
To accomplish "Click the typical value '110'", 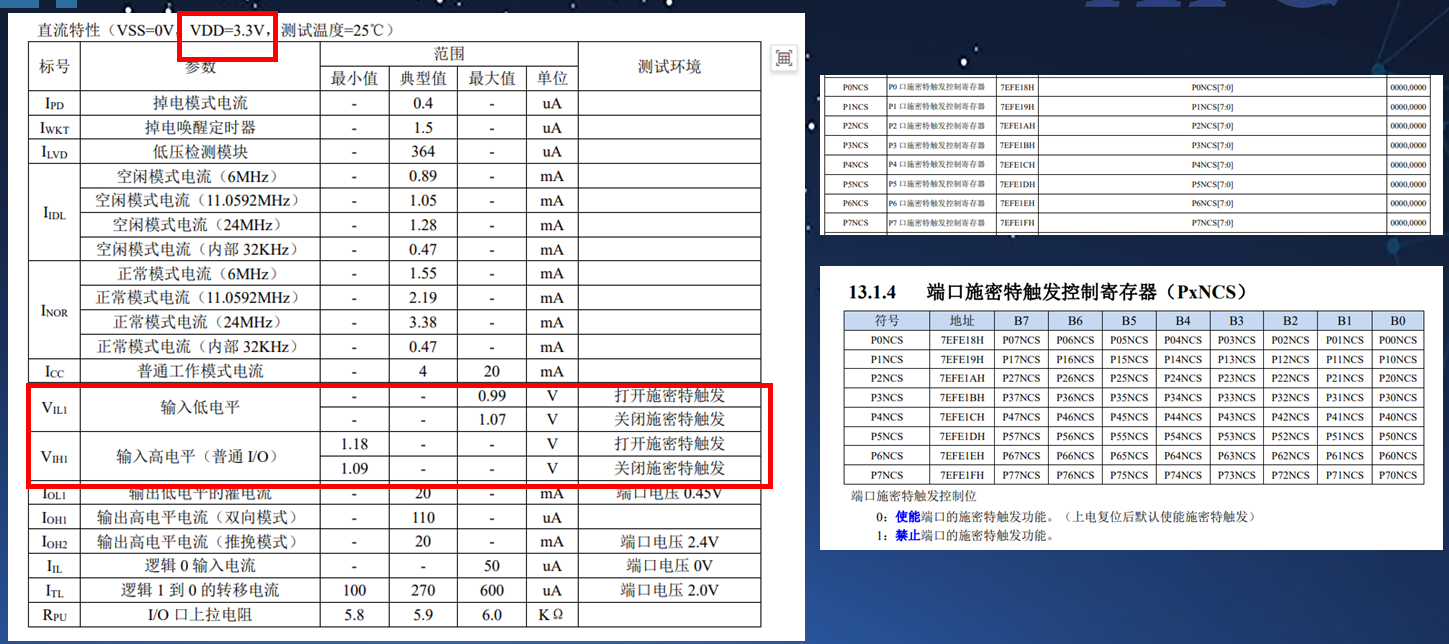I will pos(423,517).
